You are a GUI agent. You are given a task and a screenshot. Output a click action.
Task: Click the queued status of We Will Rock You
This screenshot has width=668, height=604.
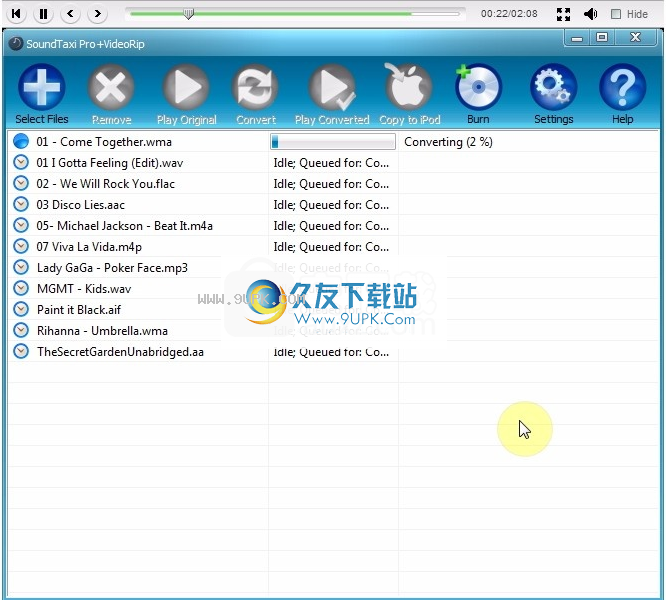[x=331, y=184]
